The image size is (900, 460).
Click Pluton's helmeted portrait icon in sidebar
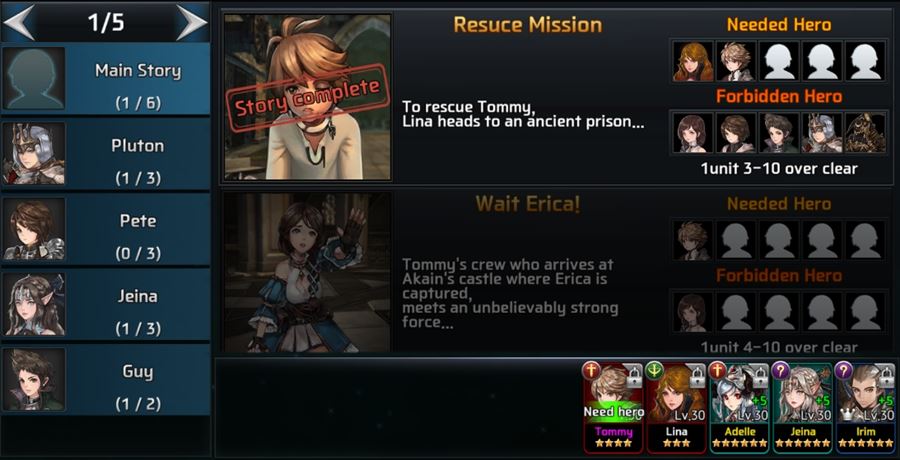[x=34, y=153]
